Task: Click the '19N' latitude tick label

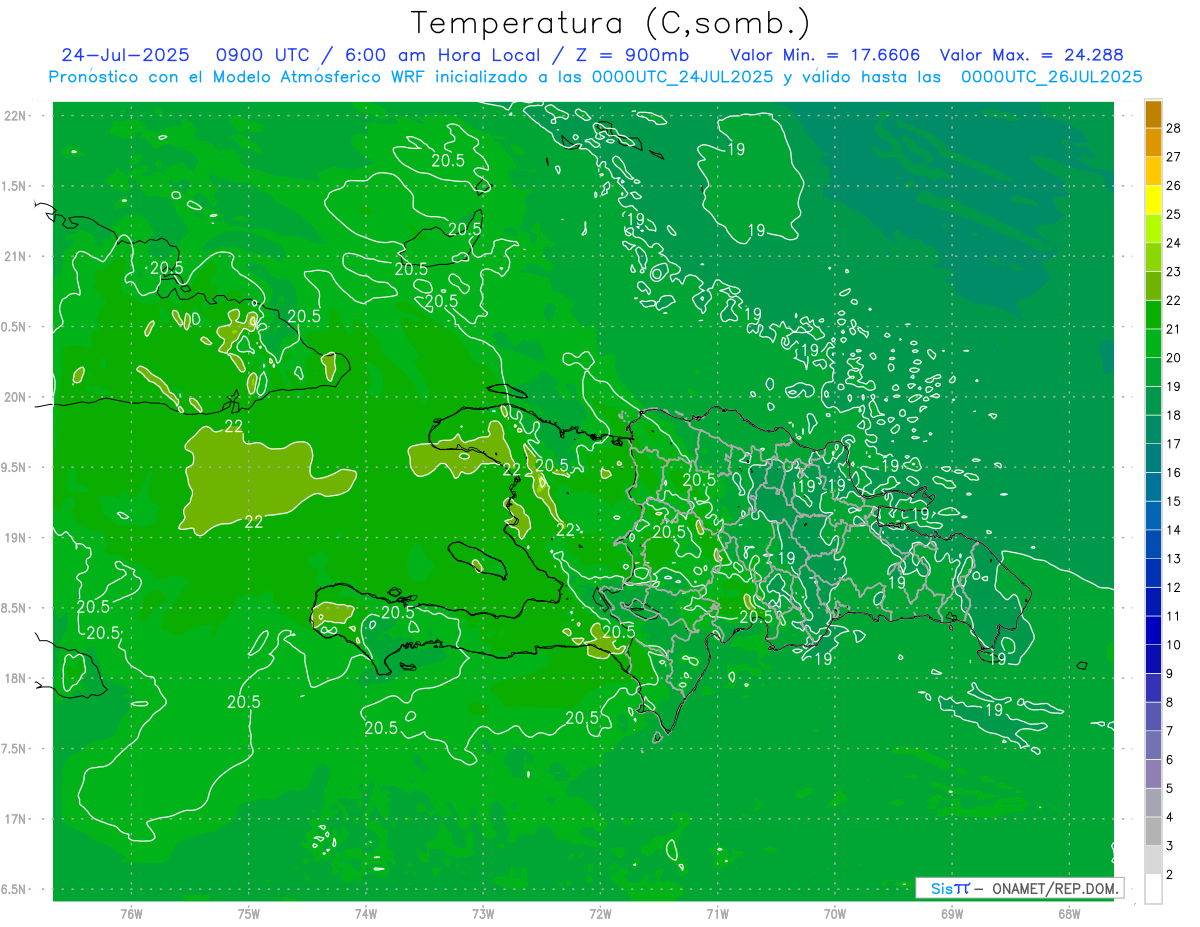Action: (14, 538)
